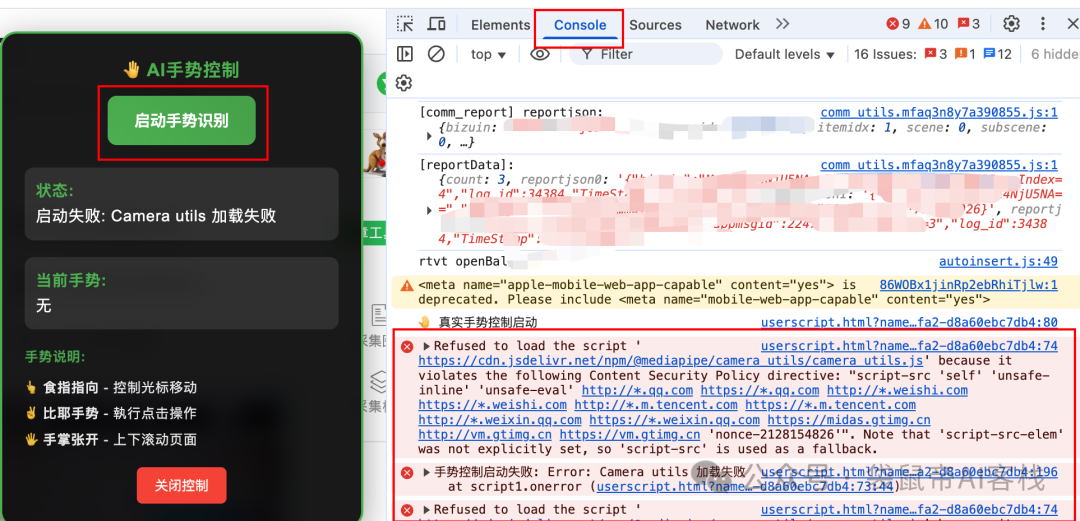Show the console sidebar panel icon
The width and height of the screenshot is (1080, 521).
405,54
